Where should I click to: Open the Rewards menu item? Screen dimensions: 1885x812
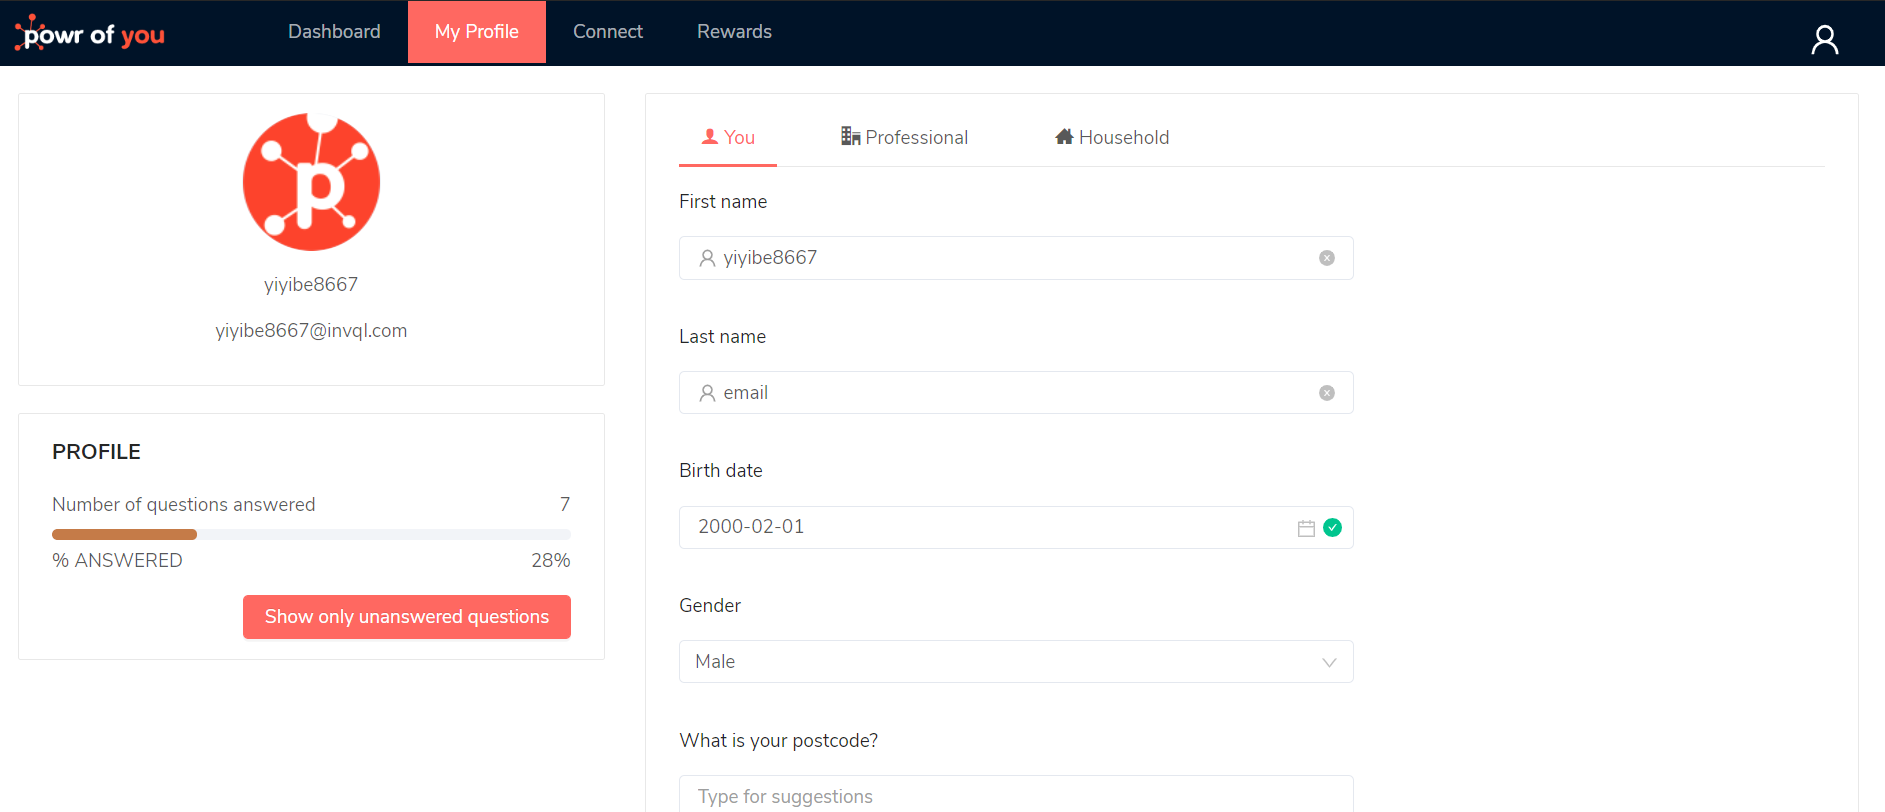(734, 32)
